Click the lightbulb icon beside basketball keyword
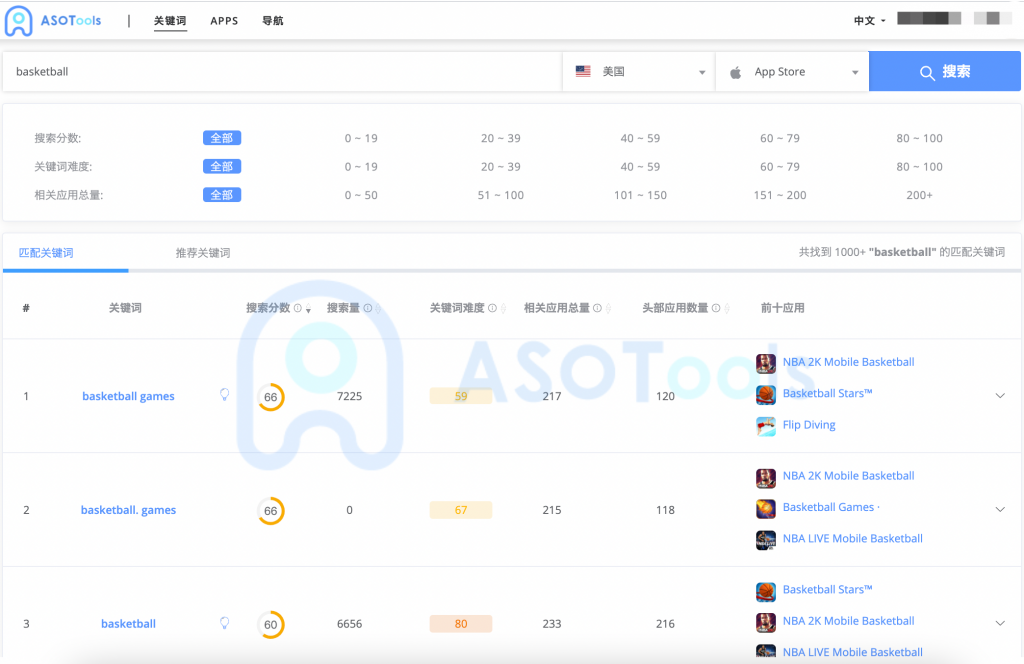The width and height of the screenshot is (1024, 664). [x=225, y=622]
